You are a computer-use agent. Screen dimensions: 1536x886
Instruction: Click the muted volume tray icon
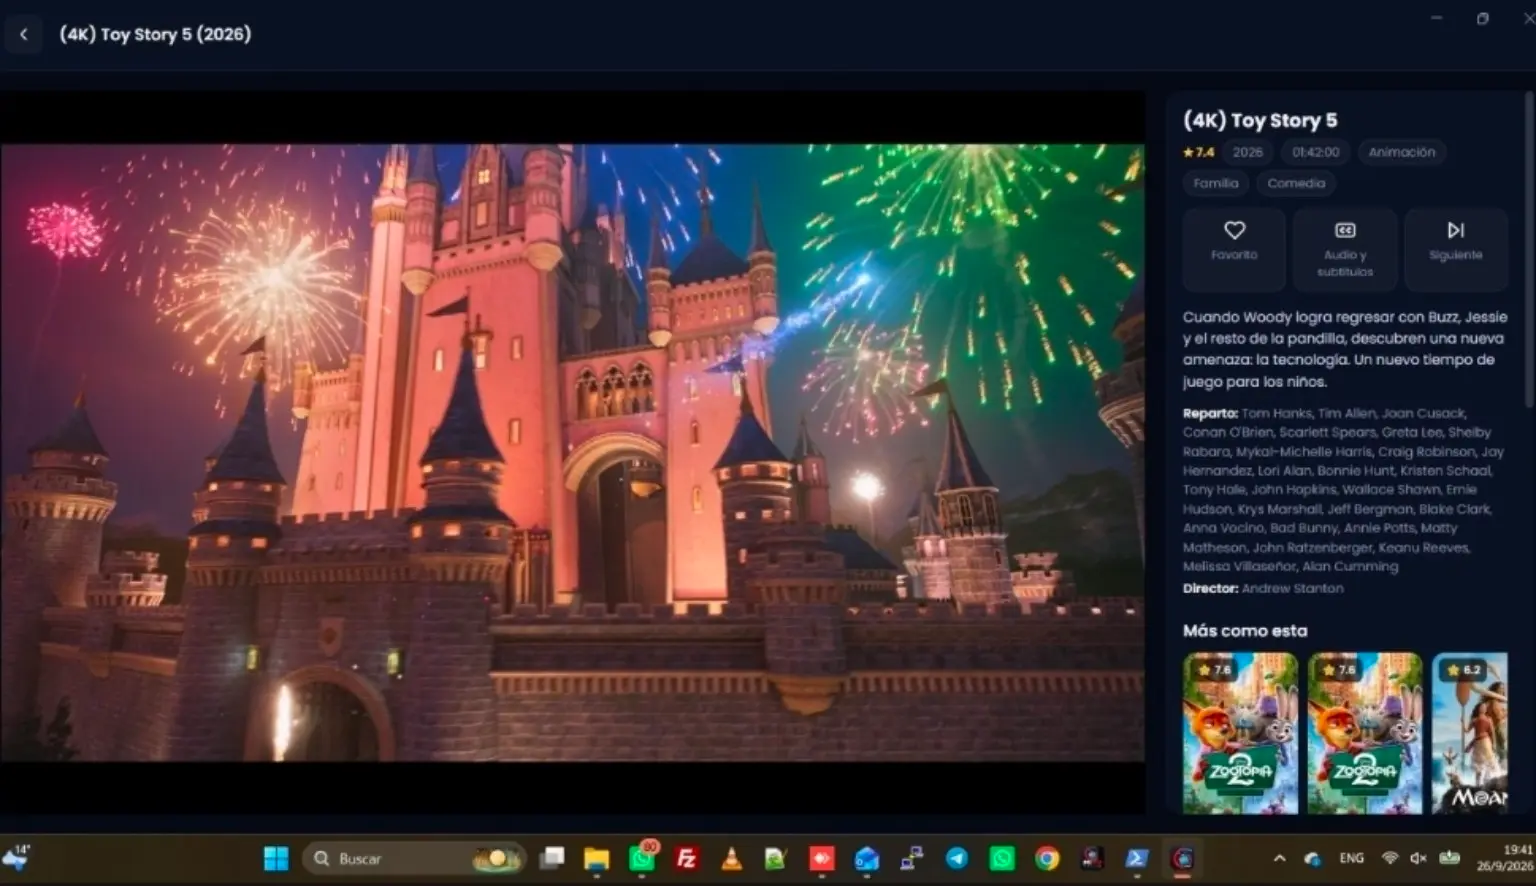(x=1418, y=858)
